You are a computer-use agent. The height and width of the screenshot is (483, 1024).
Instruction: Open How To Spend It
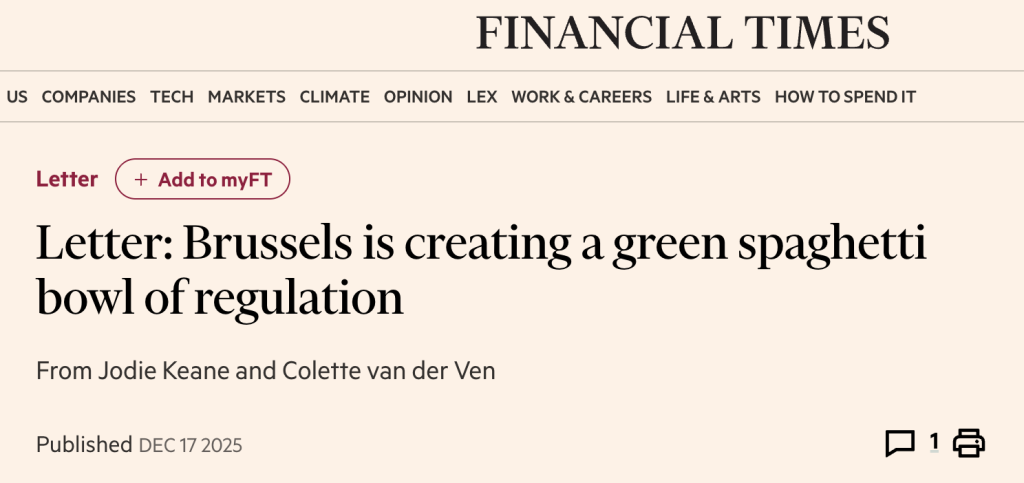[x=845, y=97]
